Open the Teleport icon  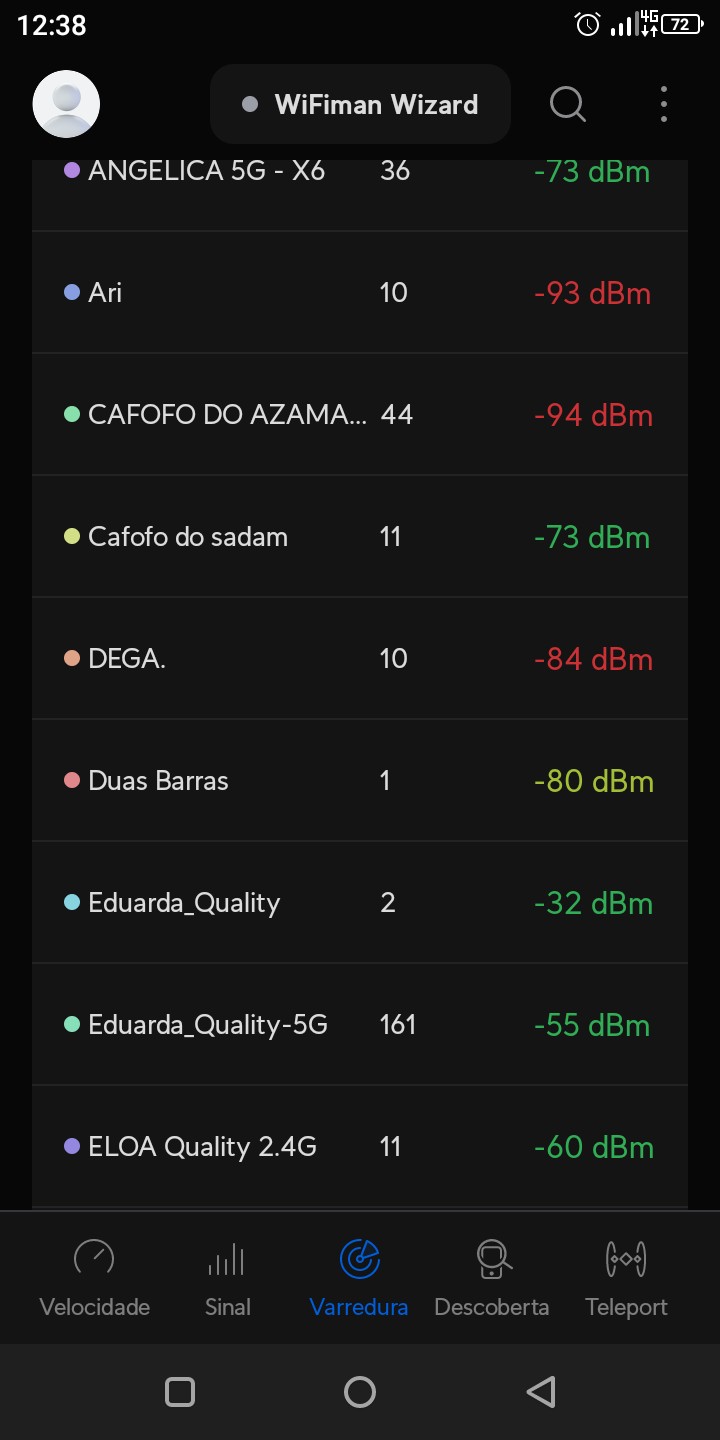coord(626,1258)
